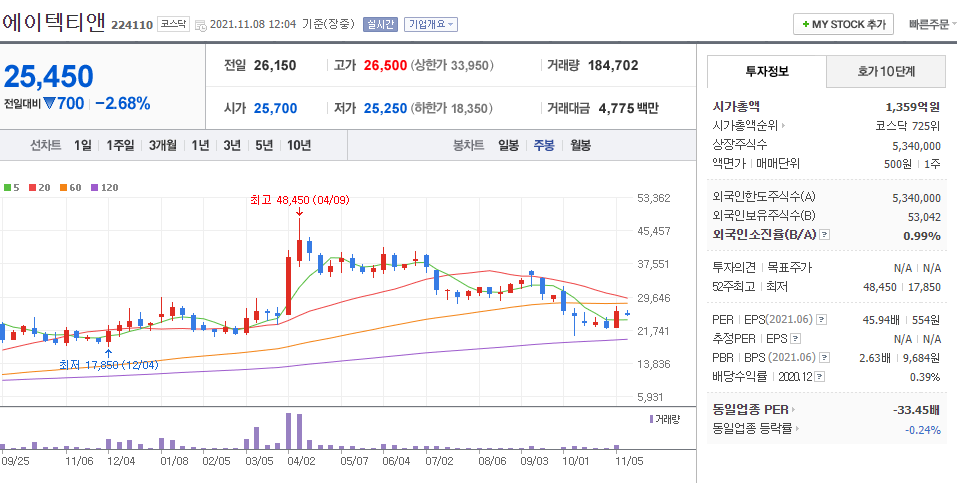Click the purple 120-day moving average legend
Screen dimensions: 966x483
tap(104, 187)
